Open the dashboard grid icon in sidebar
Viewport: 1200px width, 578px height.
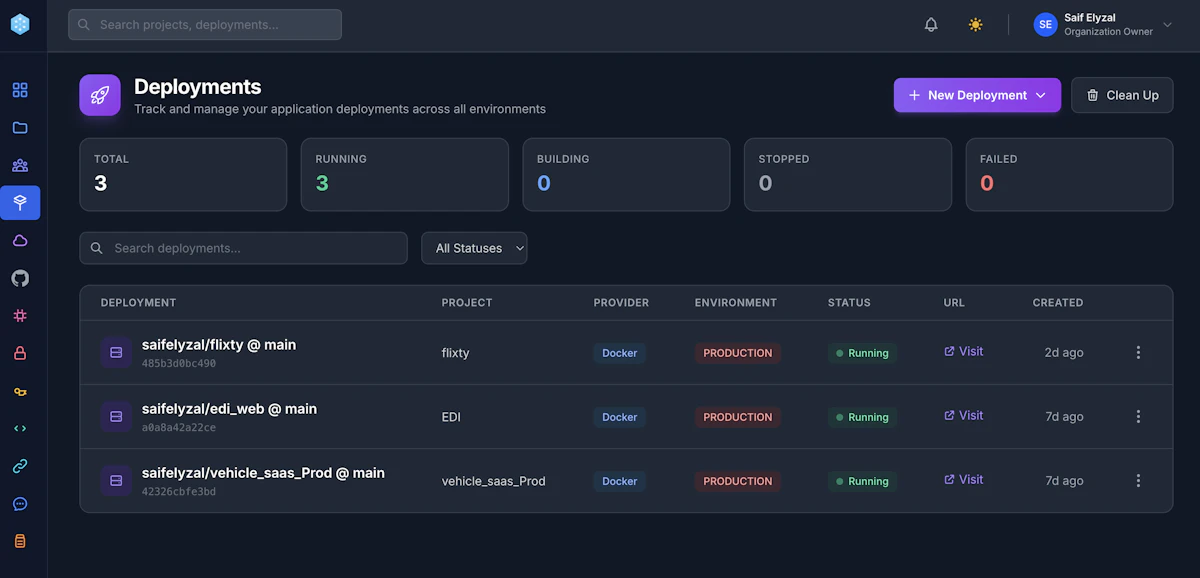coord(19,89)
